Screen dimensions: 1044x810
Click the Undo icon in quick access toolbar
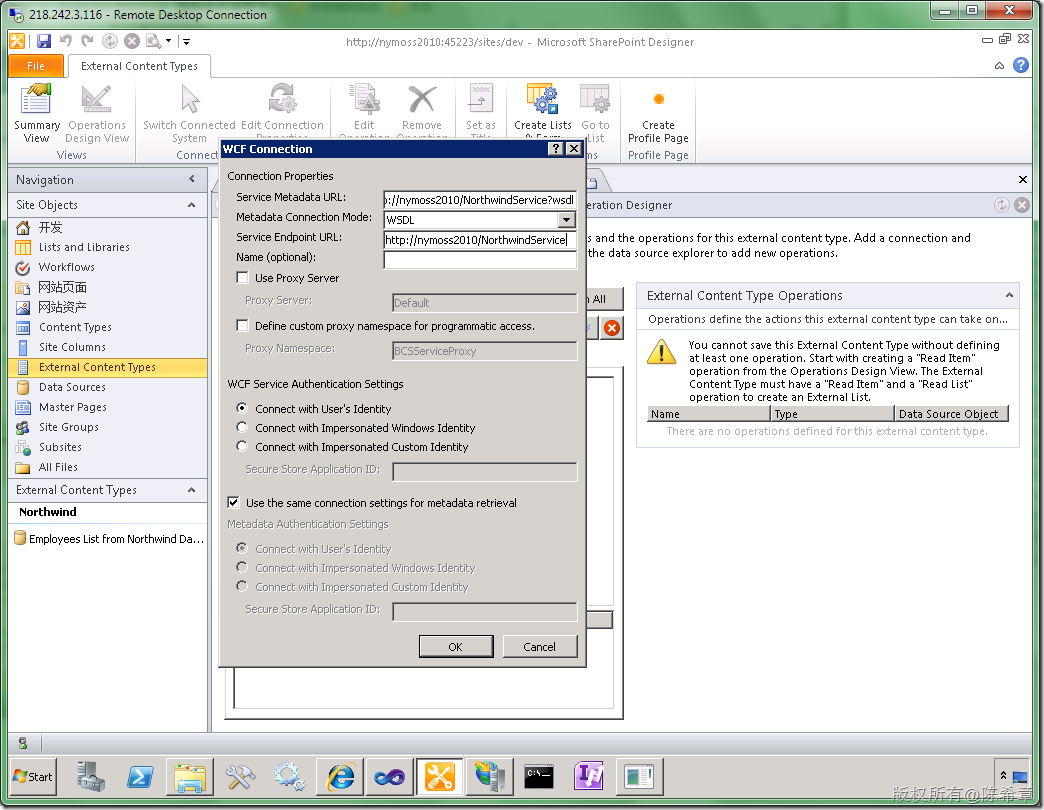tap(65, 41)
